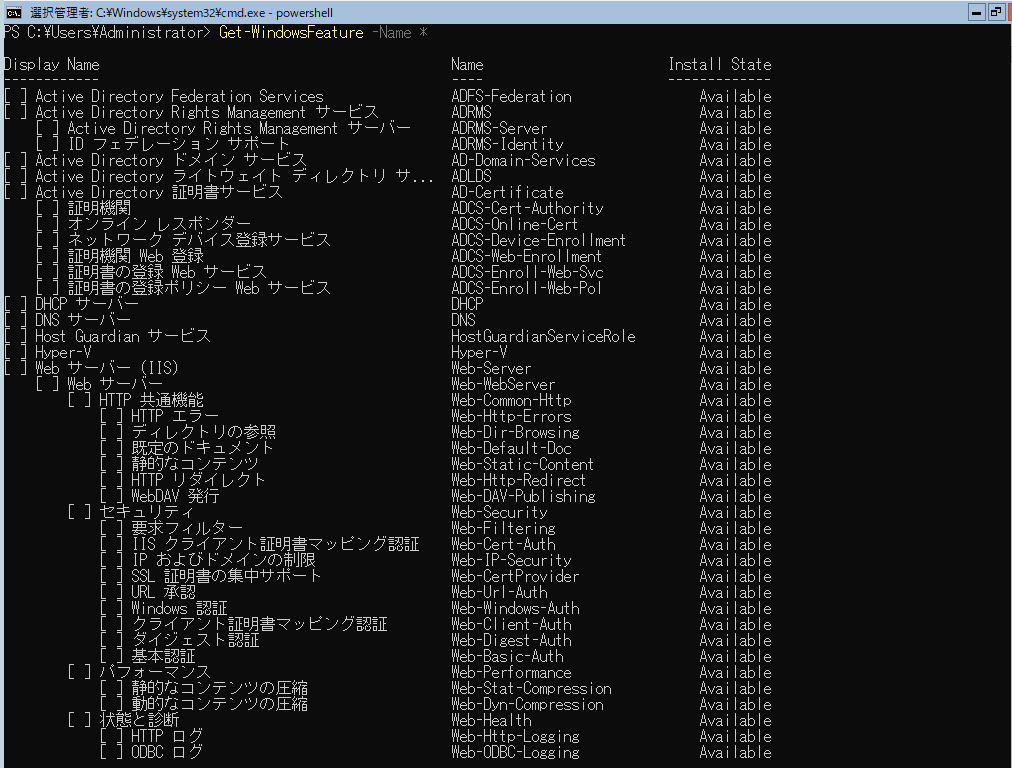
Task: Click the Web-Cert-Auth feature name
Action: coord(503,544)
